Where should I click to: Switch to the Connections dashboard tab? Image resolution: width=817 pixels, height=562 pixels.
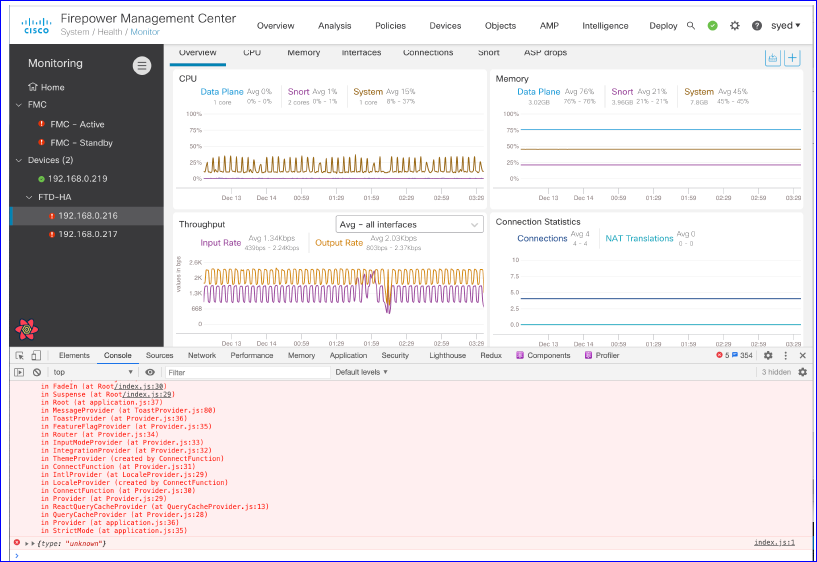pos(428,53)
